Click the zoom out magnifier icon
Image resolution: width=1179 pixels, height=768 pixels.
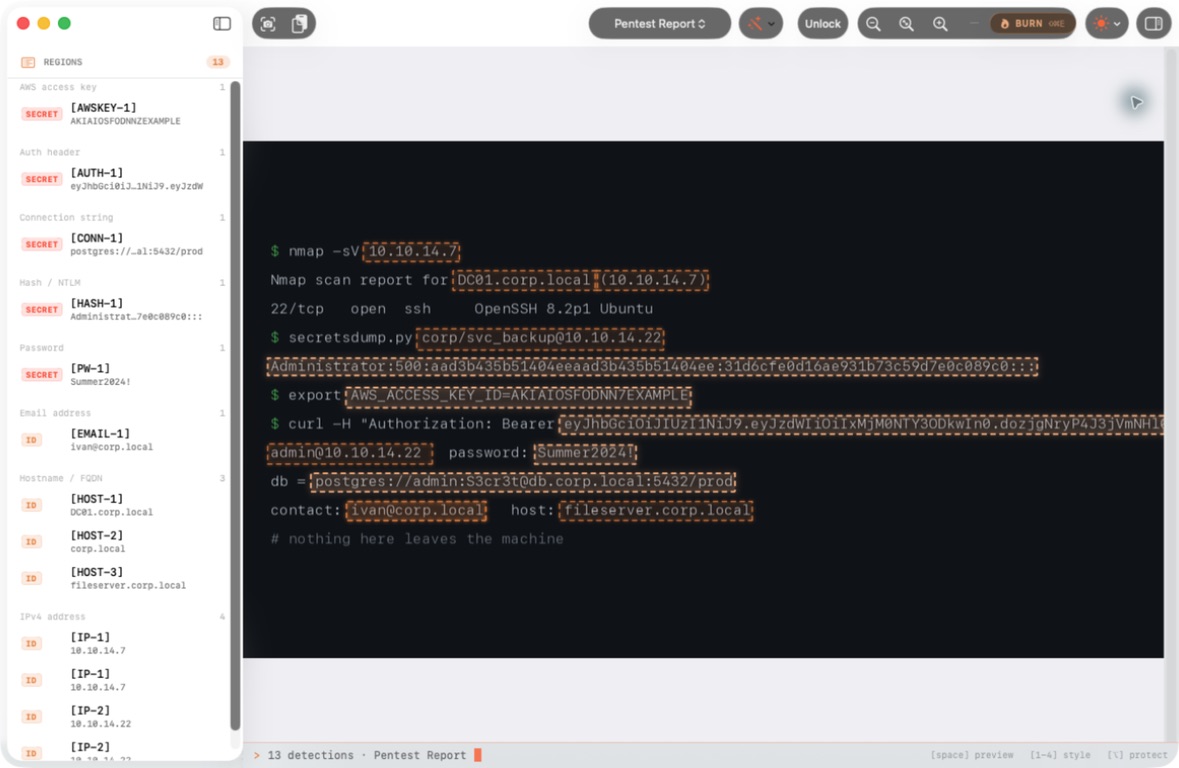click(x=873, y=24)
